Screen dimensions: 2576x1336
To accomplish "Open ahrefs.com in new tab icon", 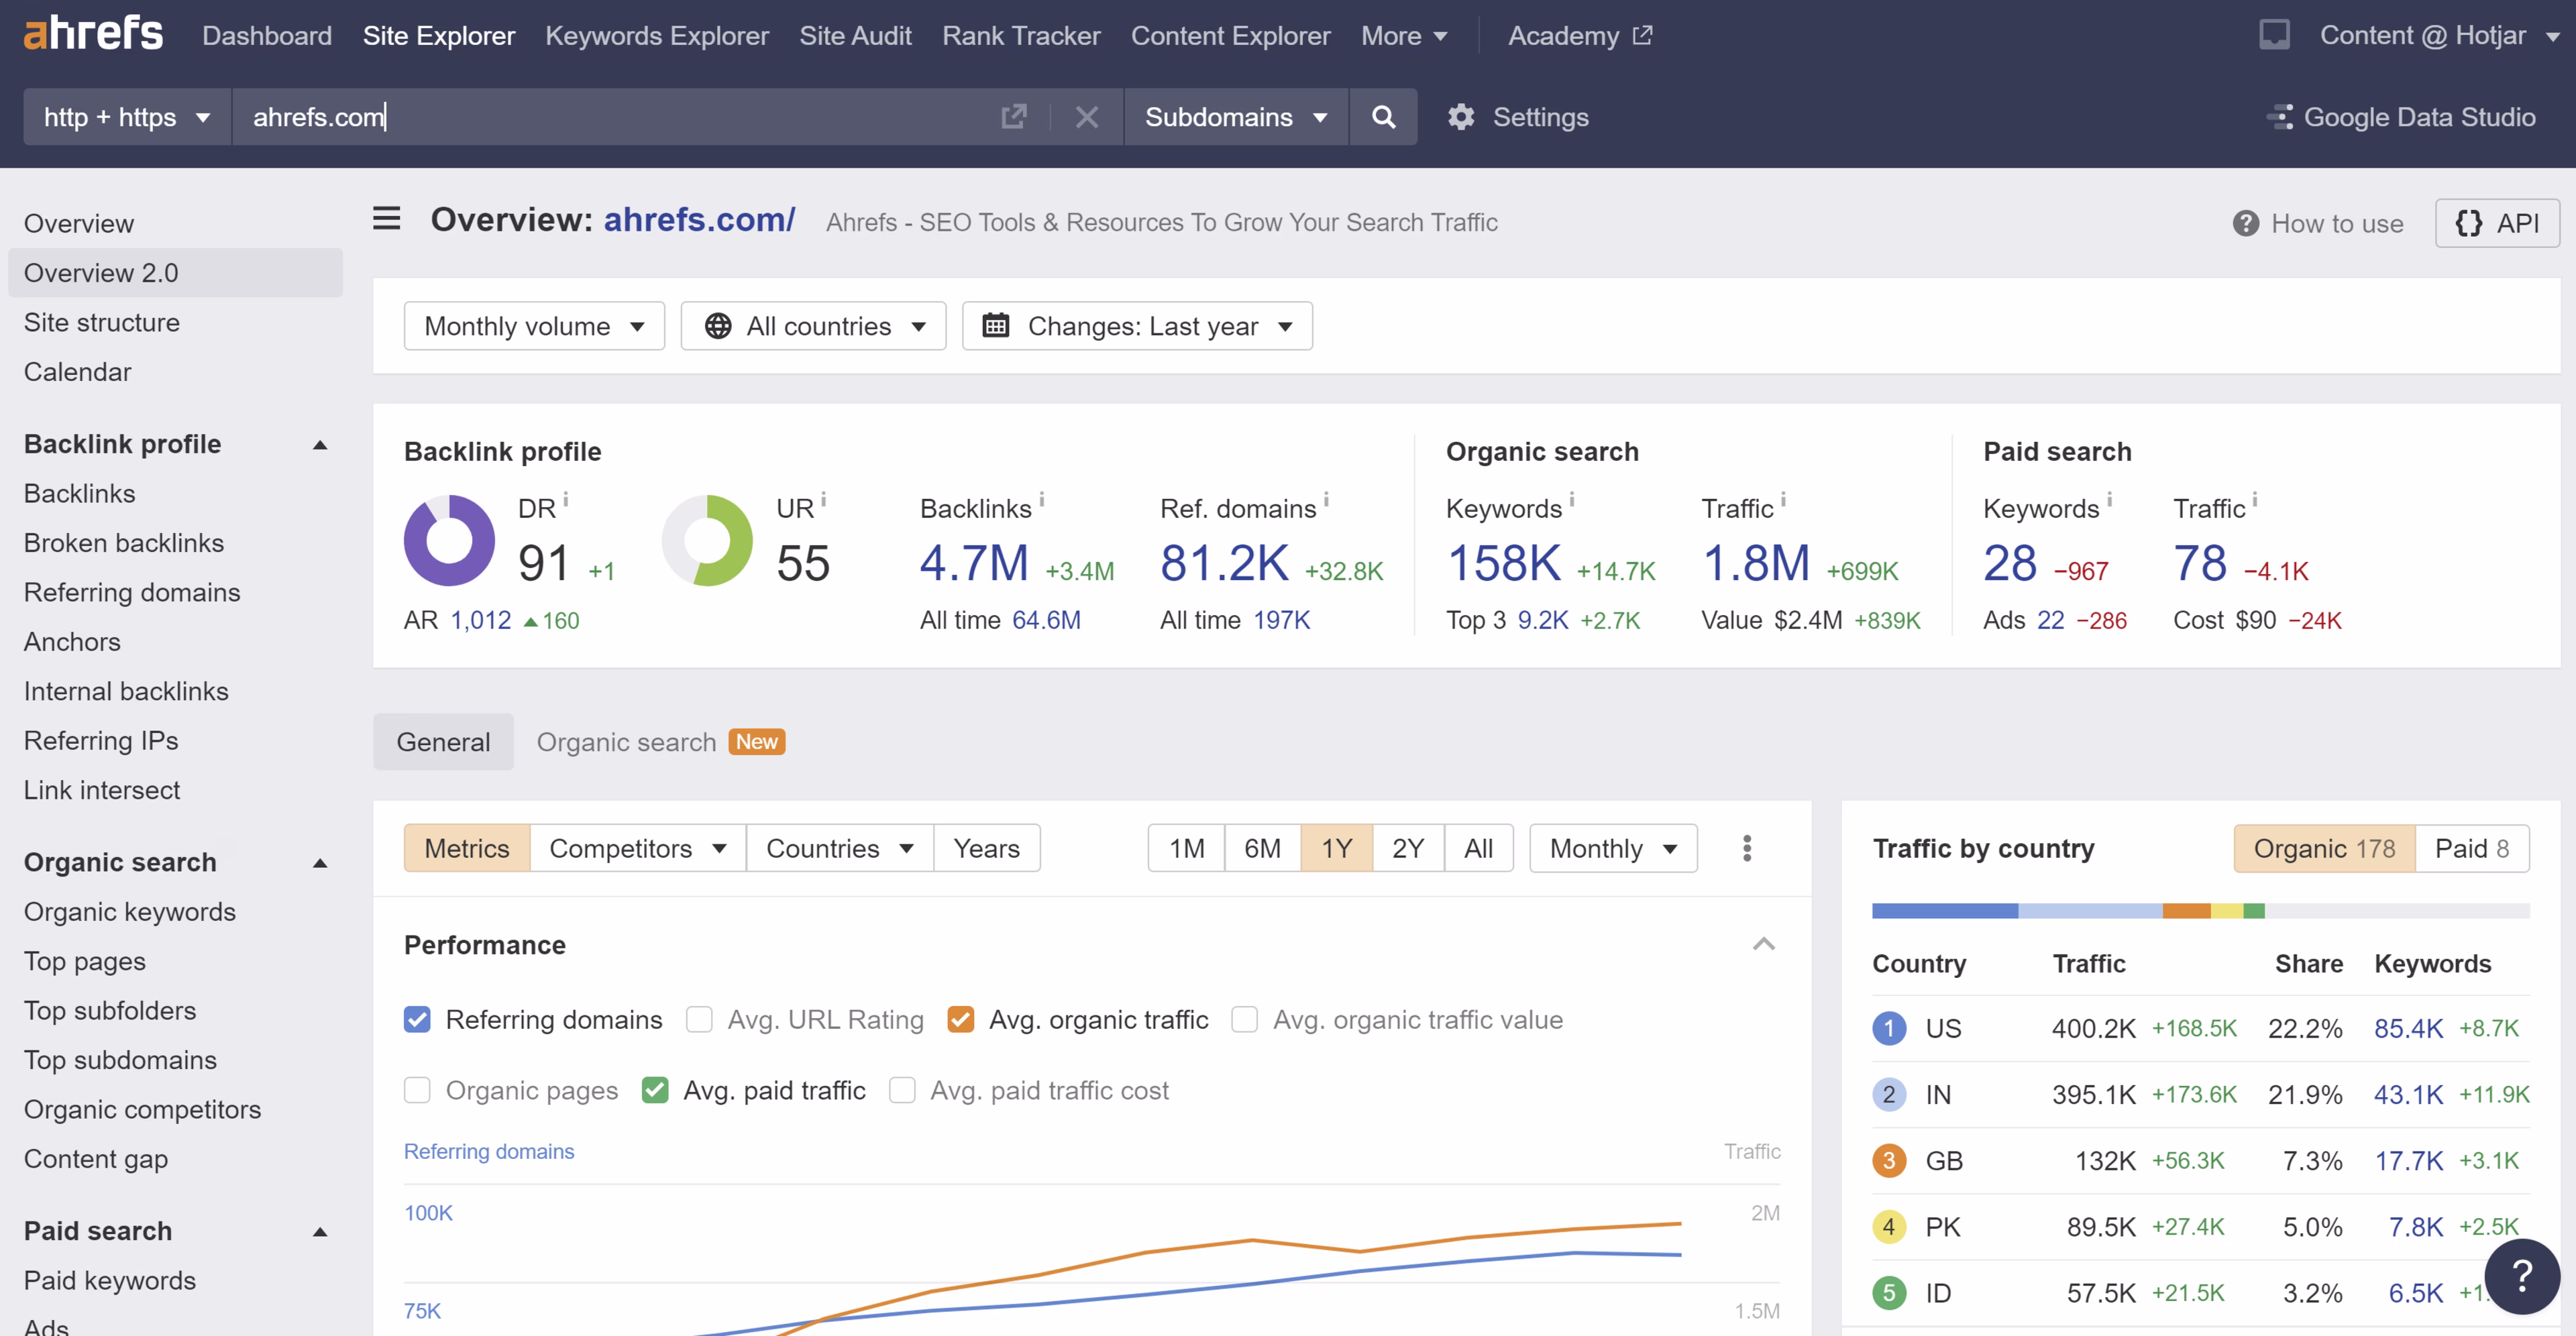I will click(x=1013, y=117).
